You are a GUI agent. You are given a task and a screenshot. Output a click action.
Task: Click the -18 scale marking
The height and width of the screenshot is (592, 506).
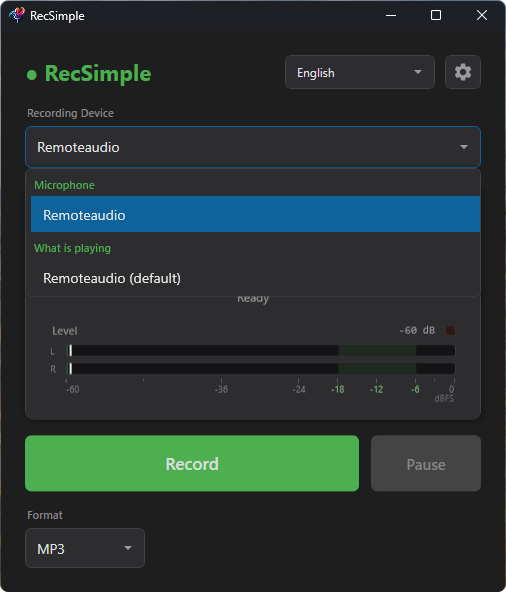pos(338,389)
